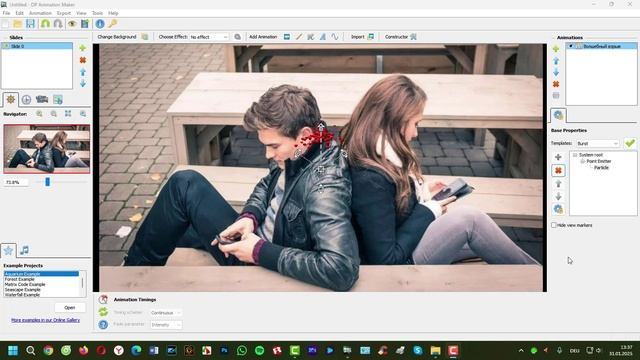The height and width of the screenshot is (360, 640).
Task: Click Change Background image icon
Action: (145, 37)
